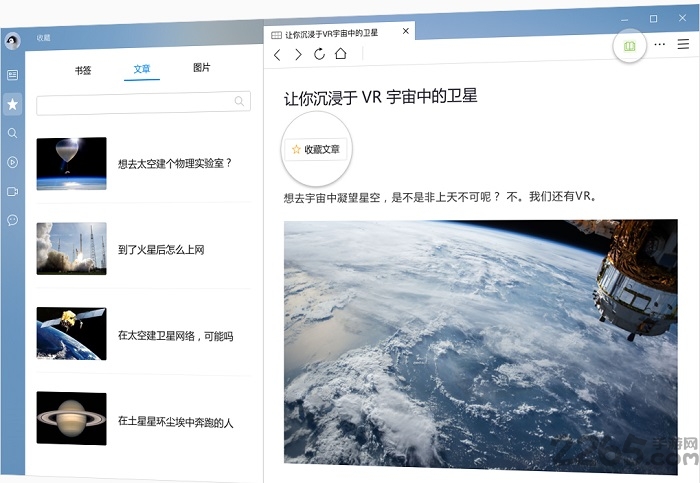This screenshot has width=700, height=483.
Task: Click the 收藏文章 button
Action: tap(316, 149)
